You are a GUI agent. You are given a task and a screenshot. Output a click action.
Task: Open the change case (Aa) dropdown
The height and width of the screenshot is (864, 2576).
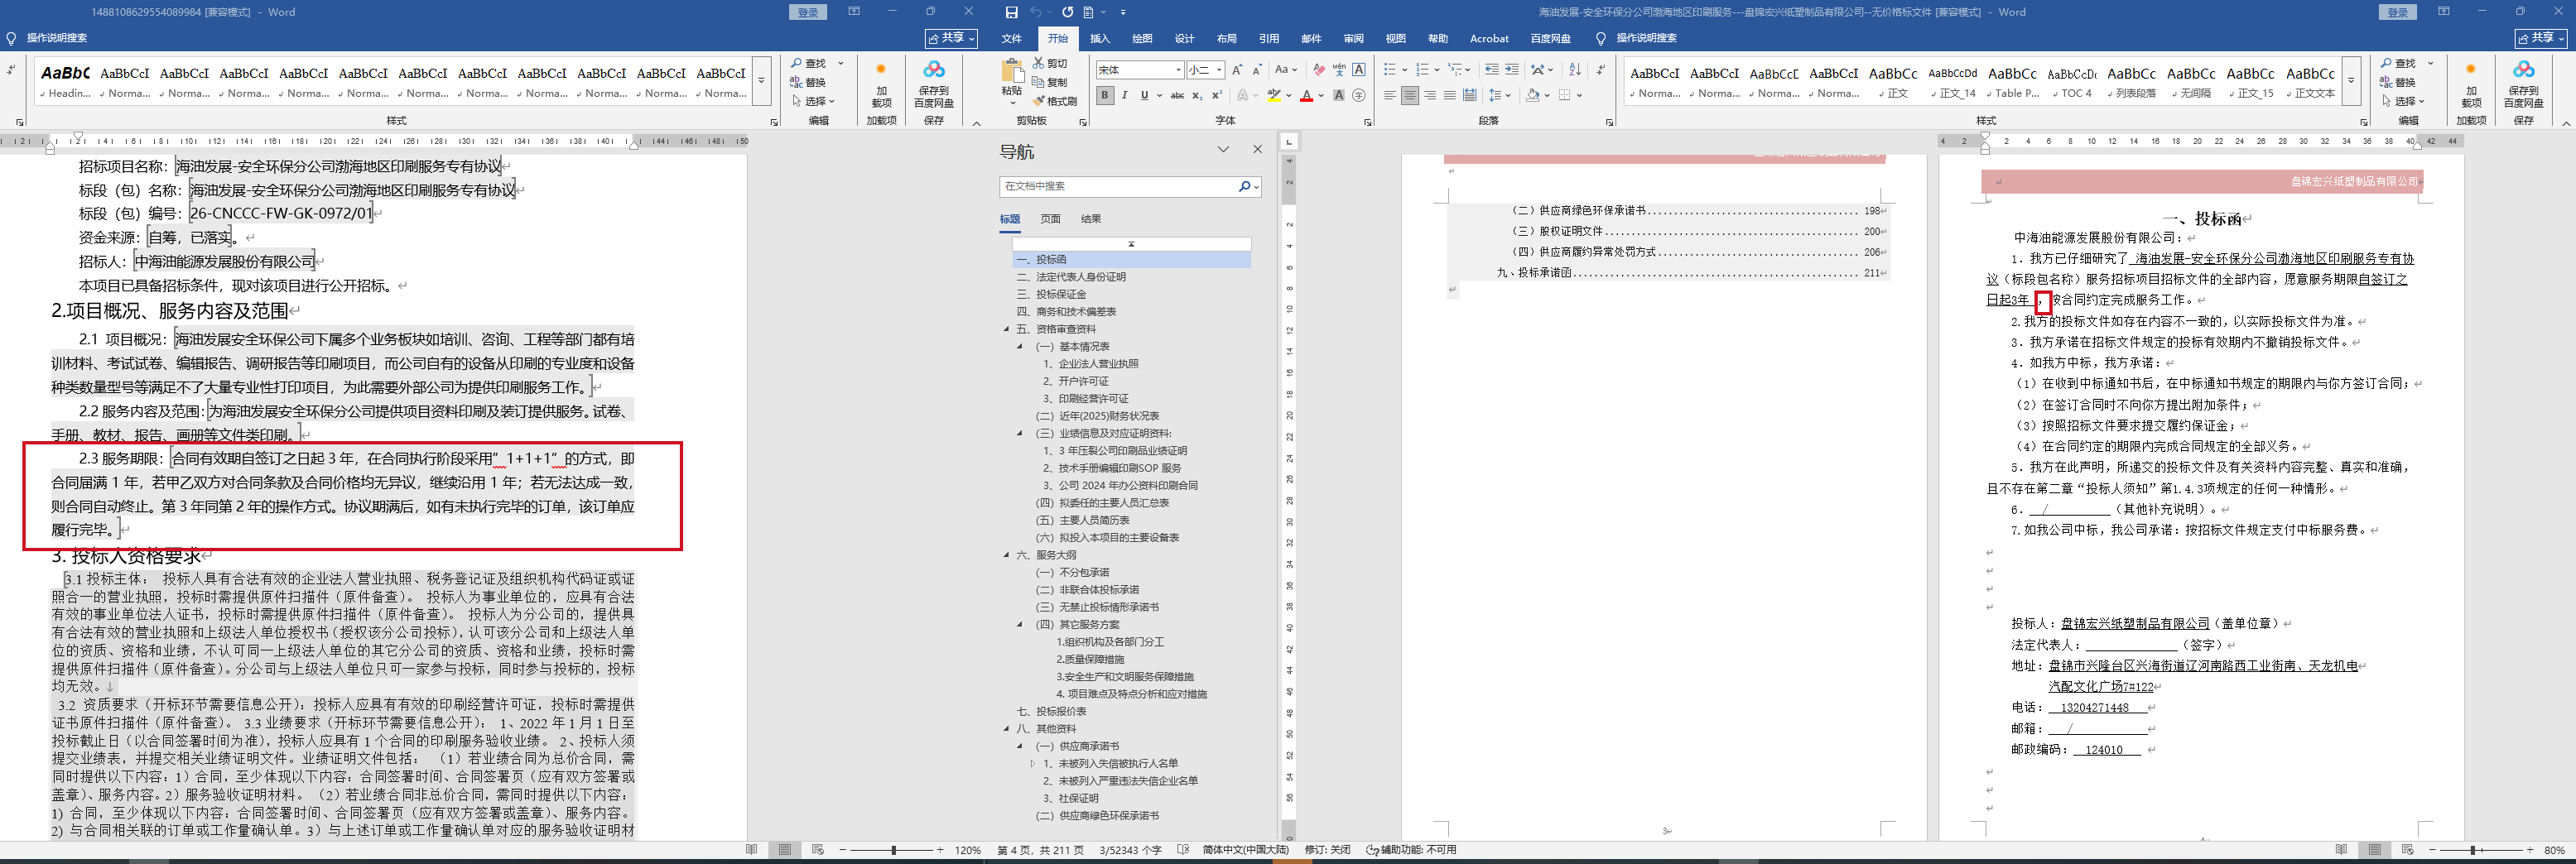click(x=1286, y=70)
